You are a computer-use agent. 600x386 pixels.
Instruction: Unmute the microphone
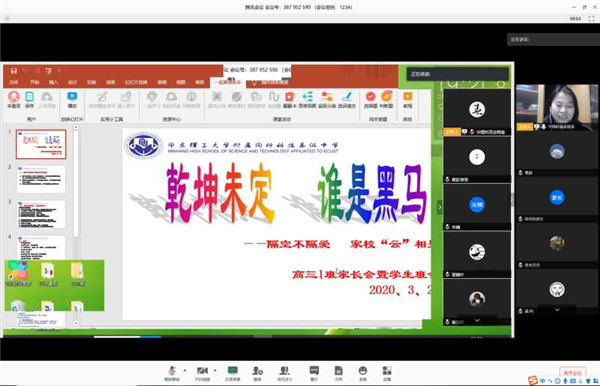coord(172,373)
